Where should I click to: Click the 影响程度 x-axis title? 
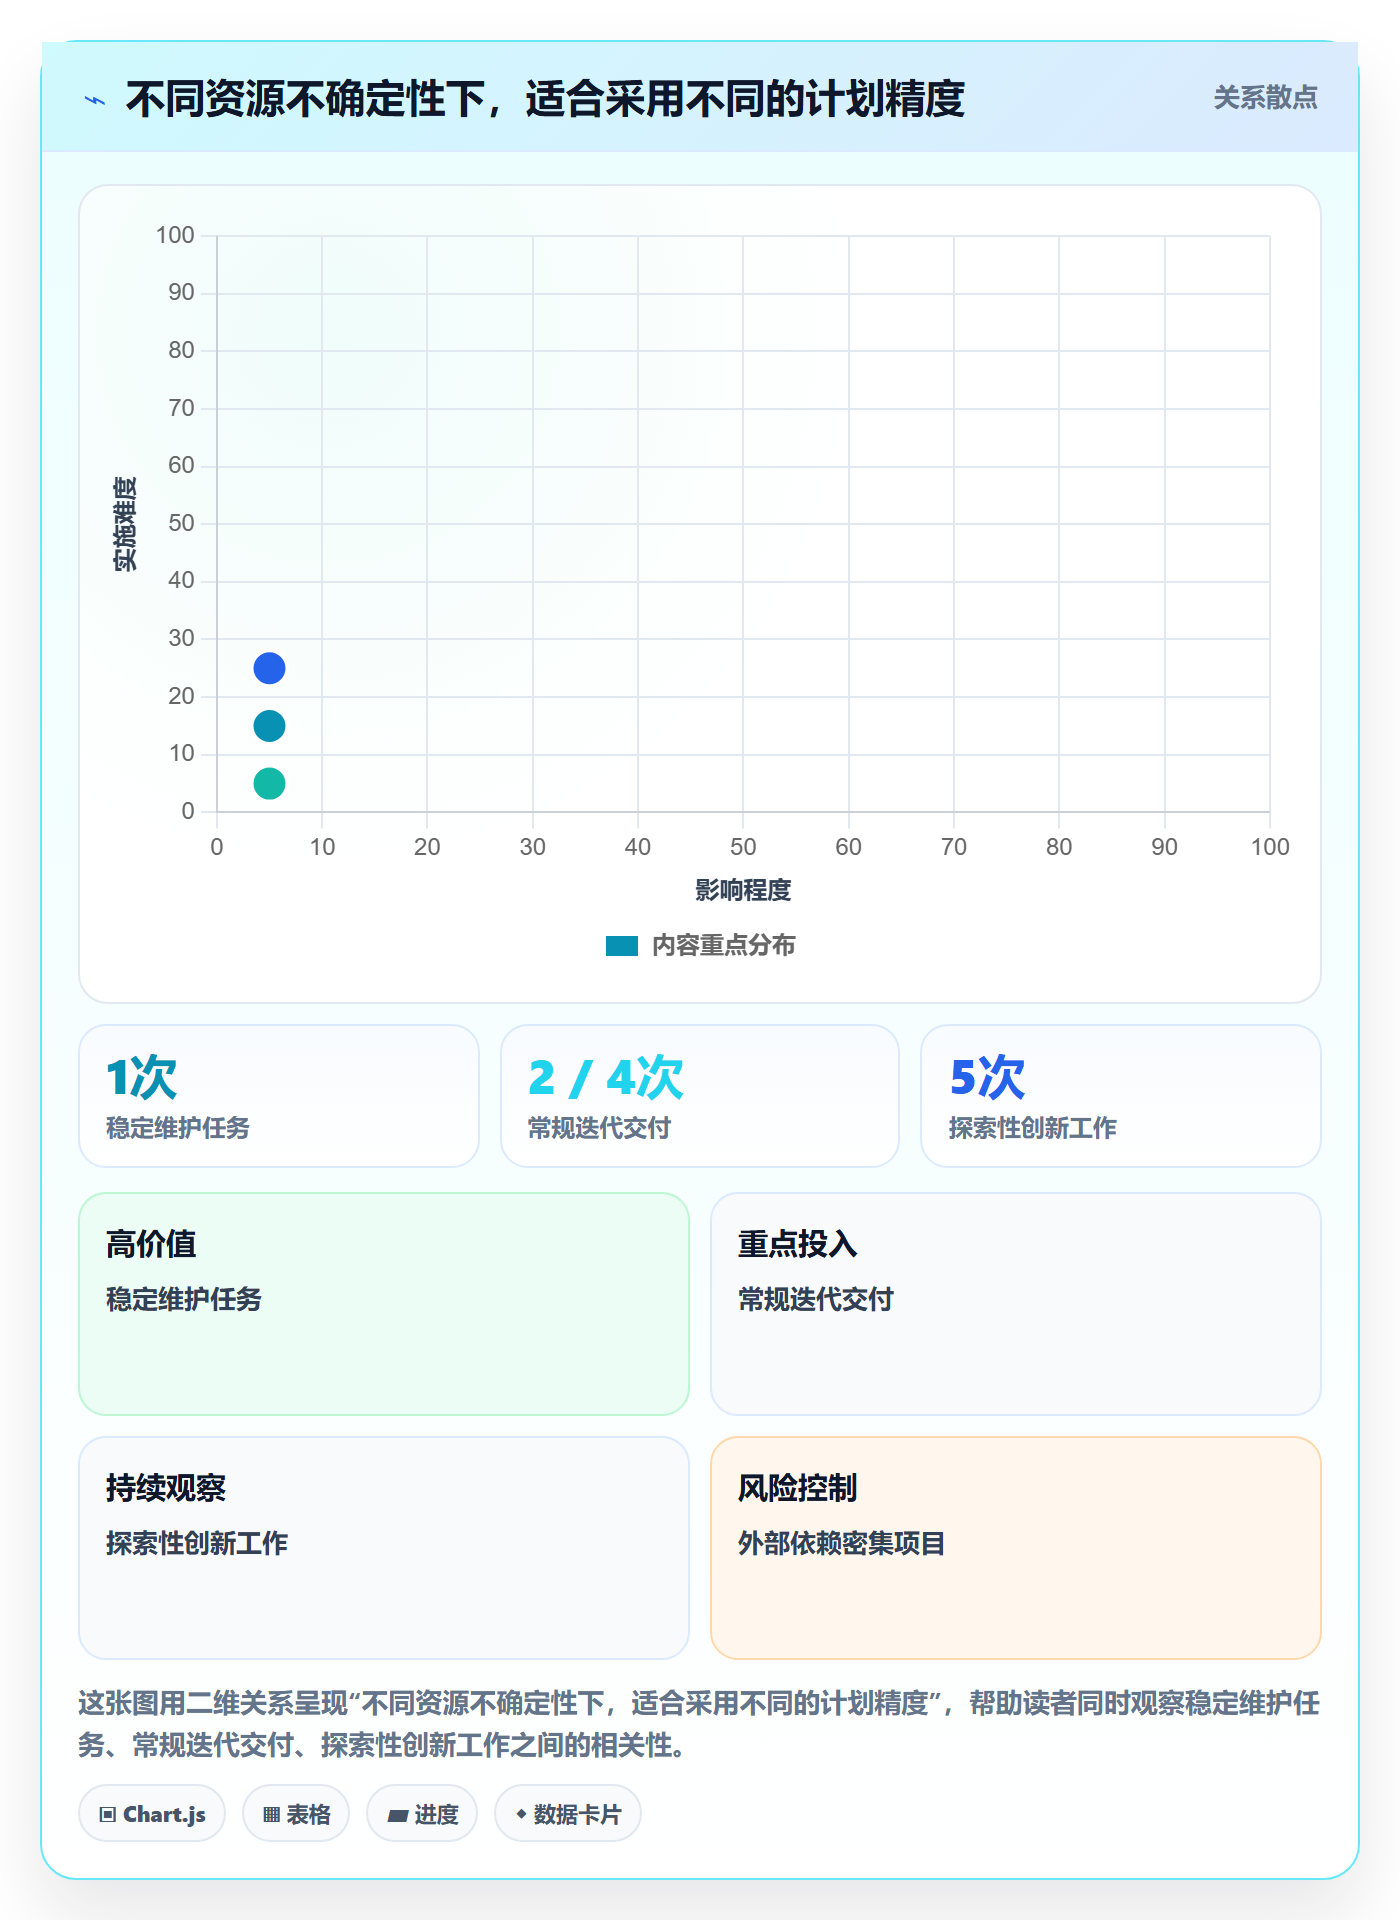[743, 890]
